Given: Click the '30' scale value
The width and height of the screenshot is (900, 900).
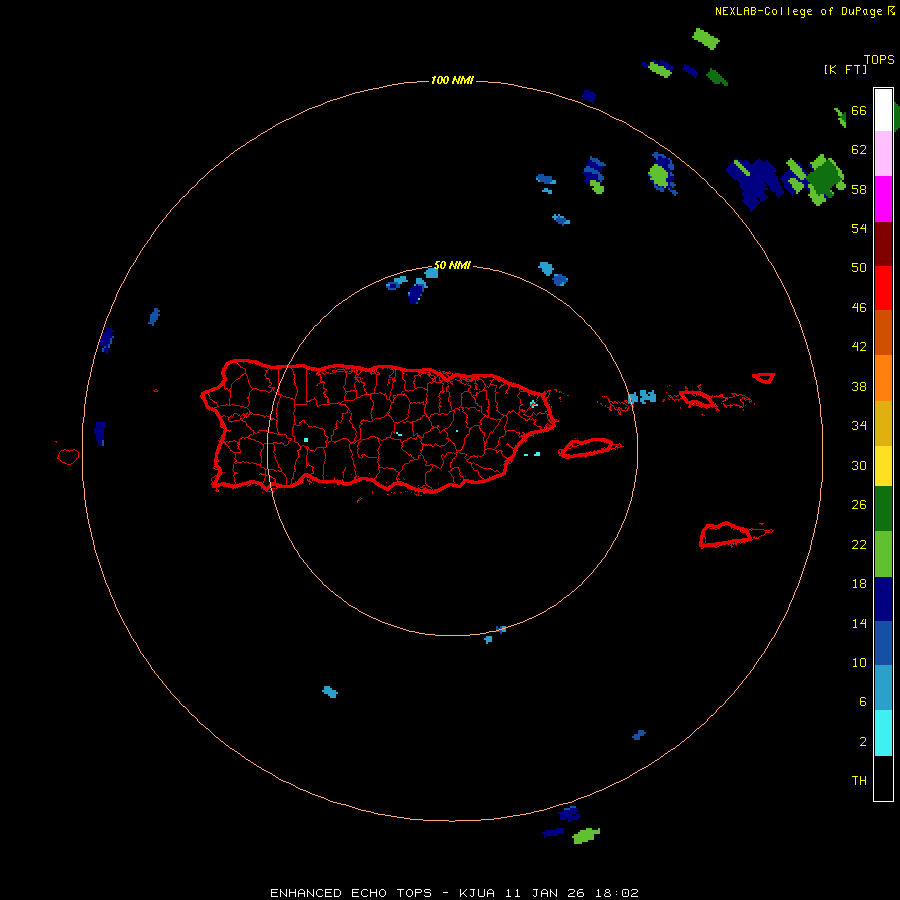Looking at the screenshot, I should tap(859, 465).
